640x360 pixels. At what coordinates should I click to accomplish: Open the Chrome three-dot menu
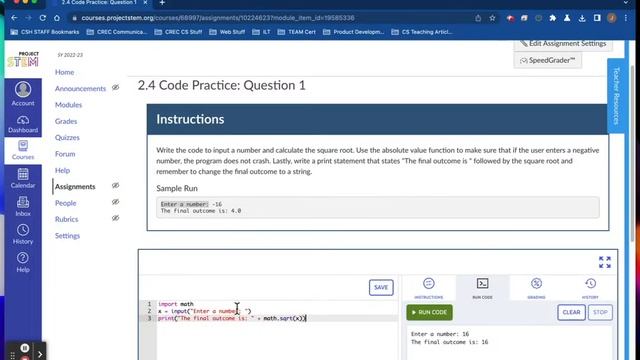[626, 18]
